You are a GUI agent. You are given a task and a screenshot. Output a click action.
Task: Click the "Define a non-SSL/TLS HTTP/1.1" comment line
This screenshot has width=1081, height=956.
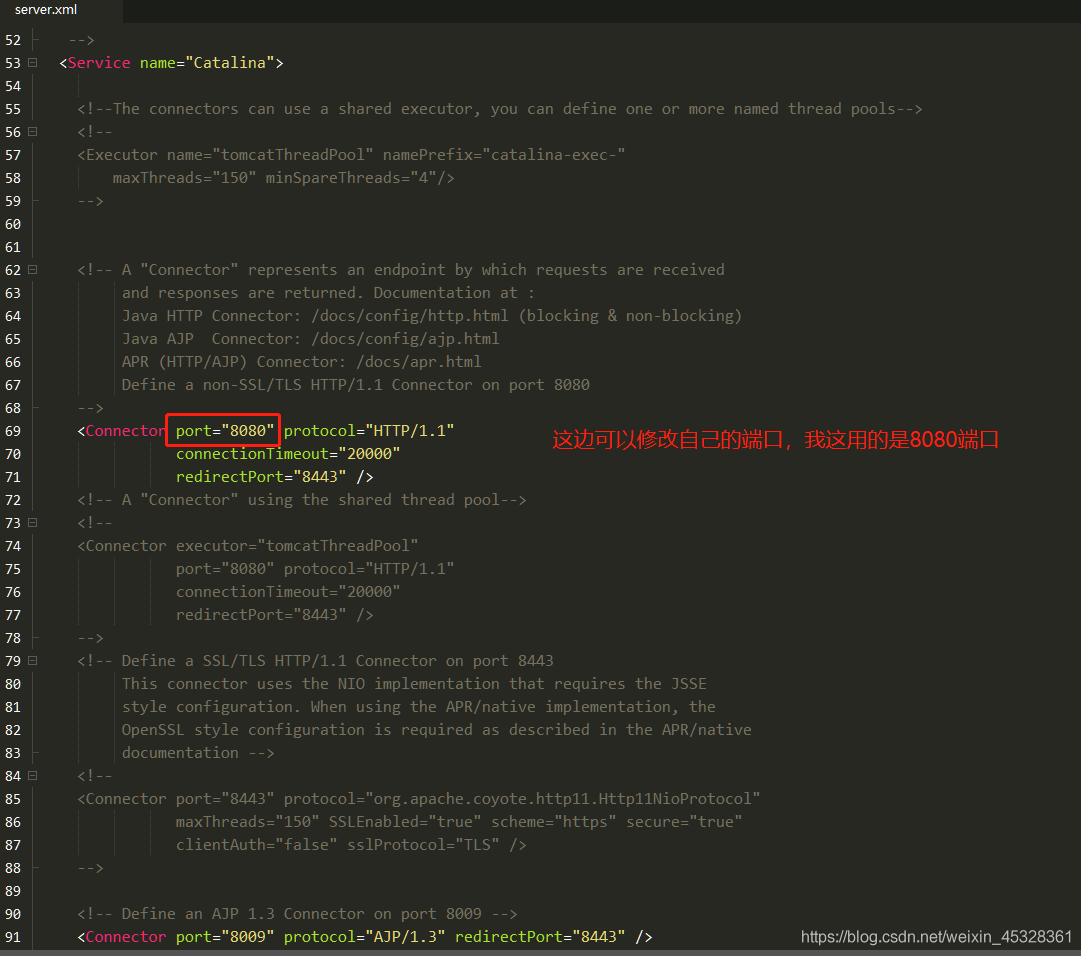[356, 385]
